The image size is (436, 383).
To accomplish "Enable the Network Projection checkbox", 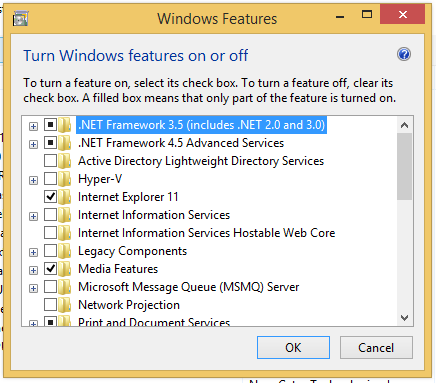I will [x=50, y=305].
